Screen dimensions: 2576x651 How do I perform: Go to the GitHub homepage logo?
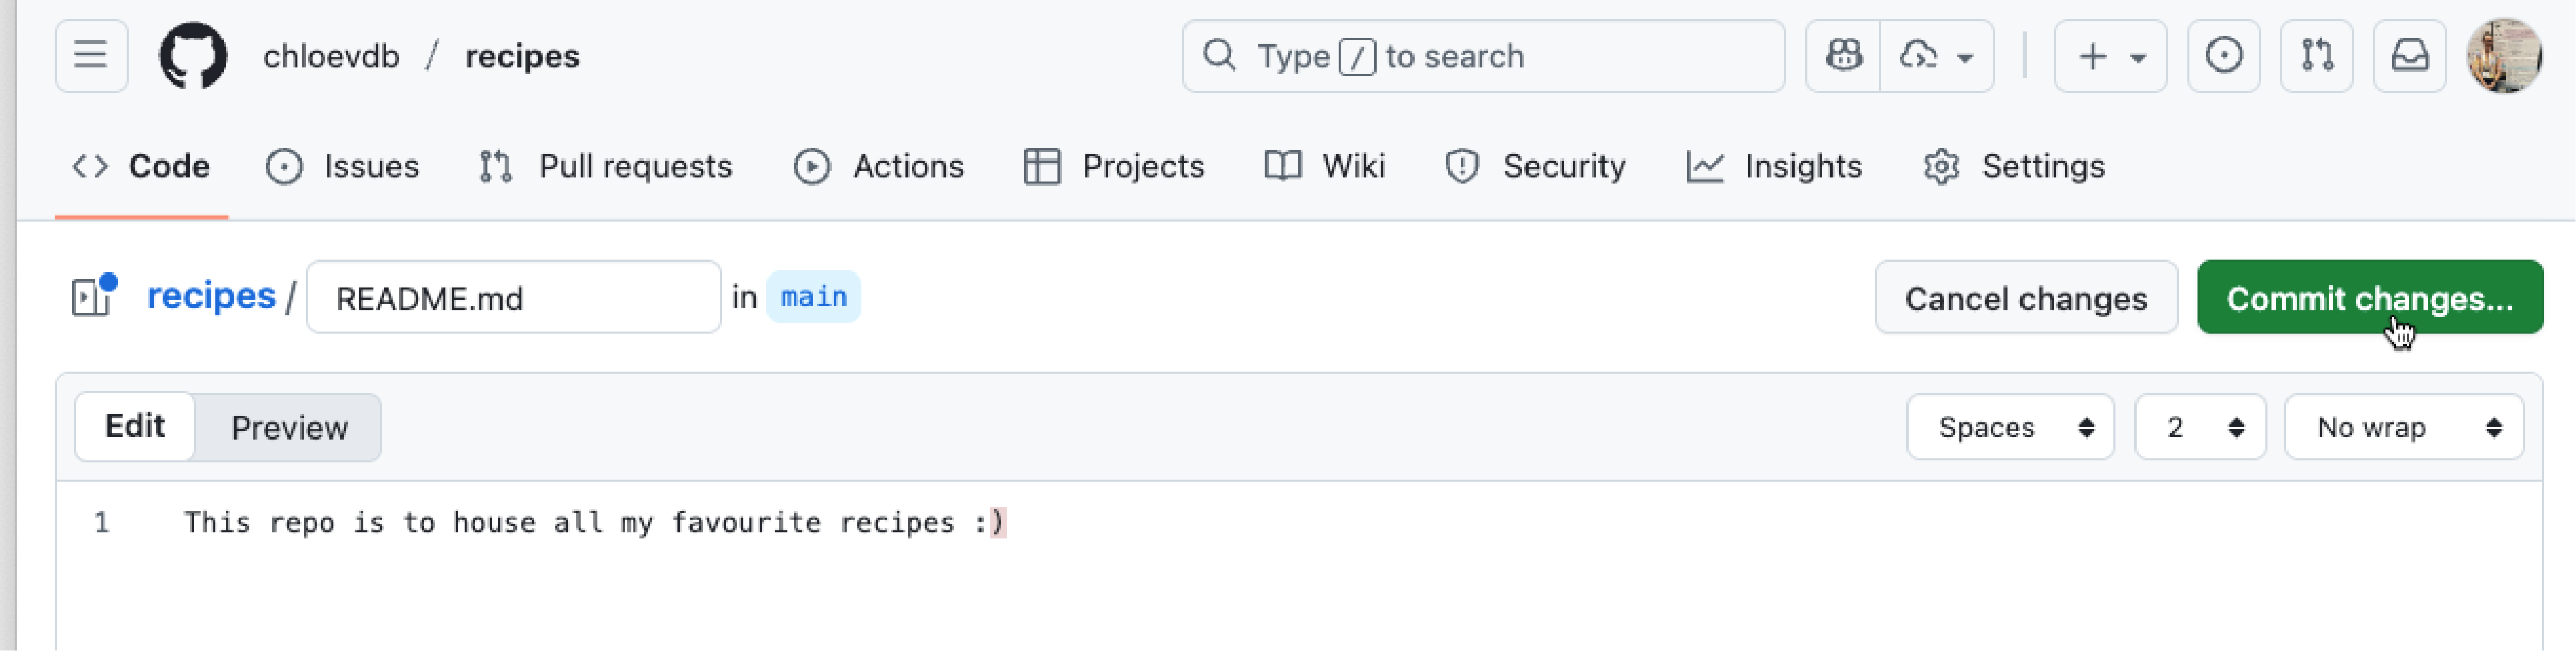tap(193, 56)
